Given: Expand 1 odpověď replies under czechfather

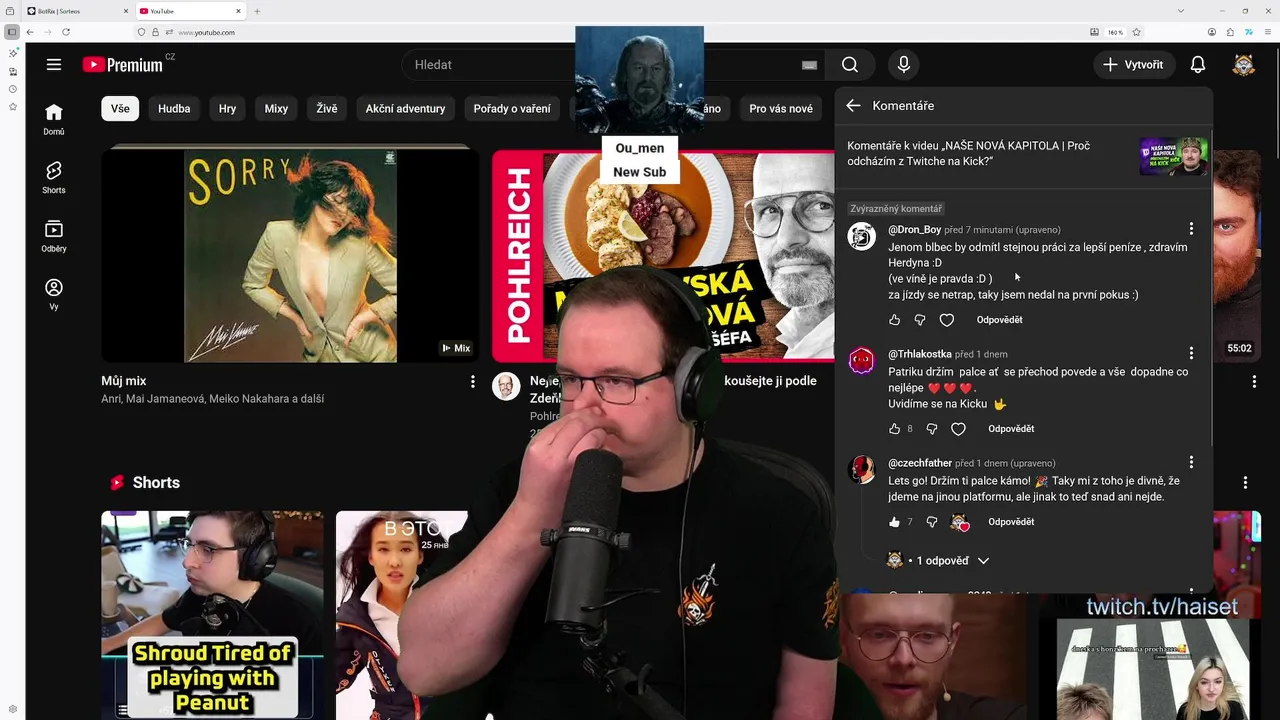Looking at the screenshot, I should pos(938,561).
